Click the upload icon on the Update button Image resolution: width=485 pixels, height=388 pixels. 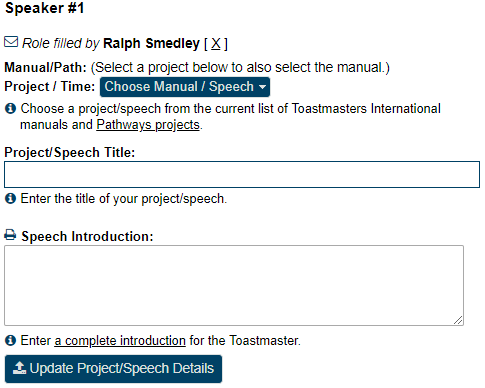(x=20, y=368)
